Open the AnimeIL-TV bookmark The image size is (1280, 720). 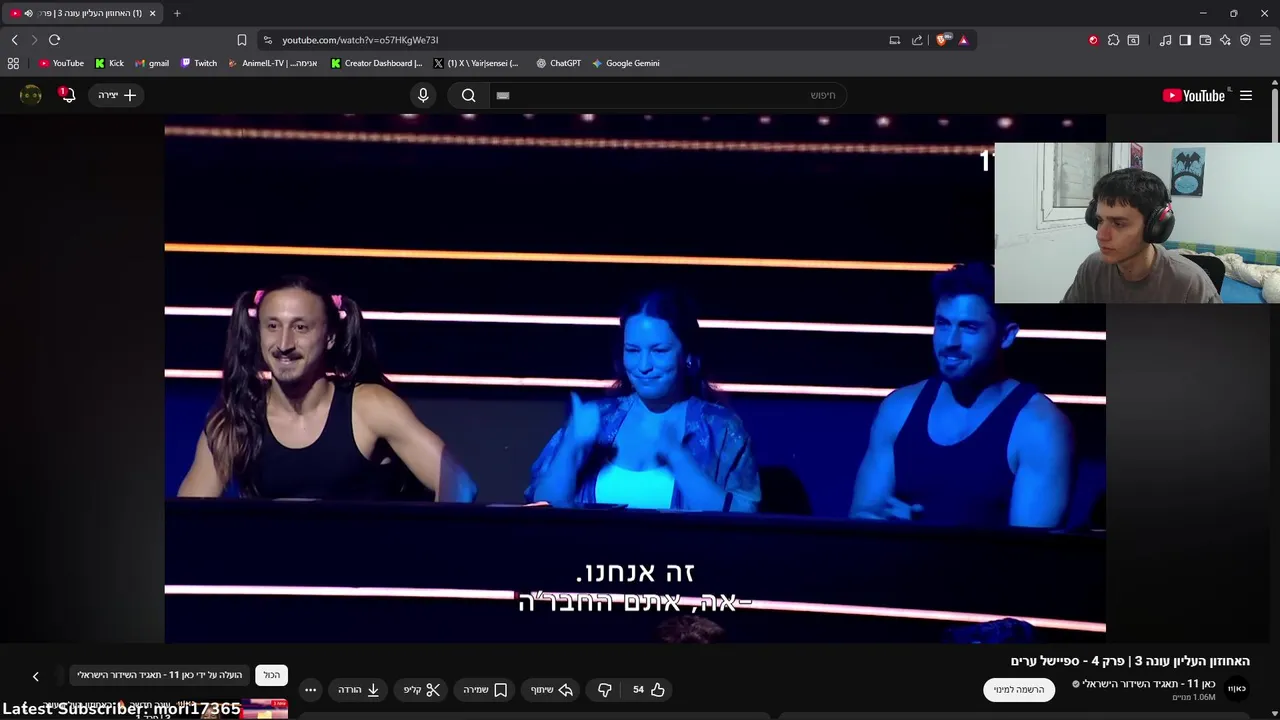coord(273,63)
